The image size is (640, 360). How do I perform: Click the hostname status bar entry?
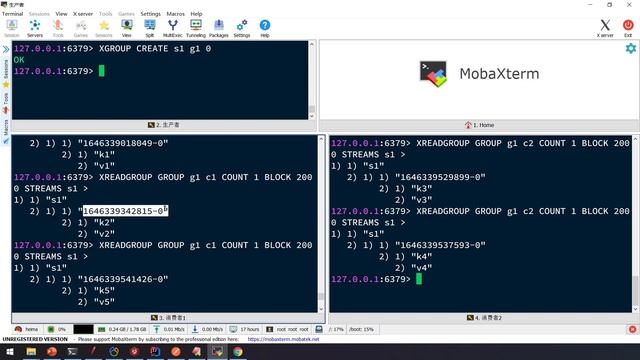point(27,329)
